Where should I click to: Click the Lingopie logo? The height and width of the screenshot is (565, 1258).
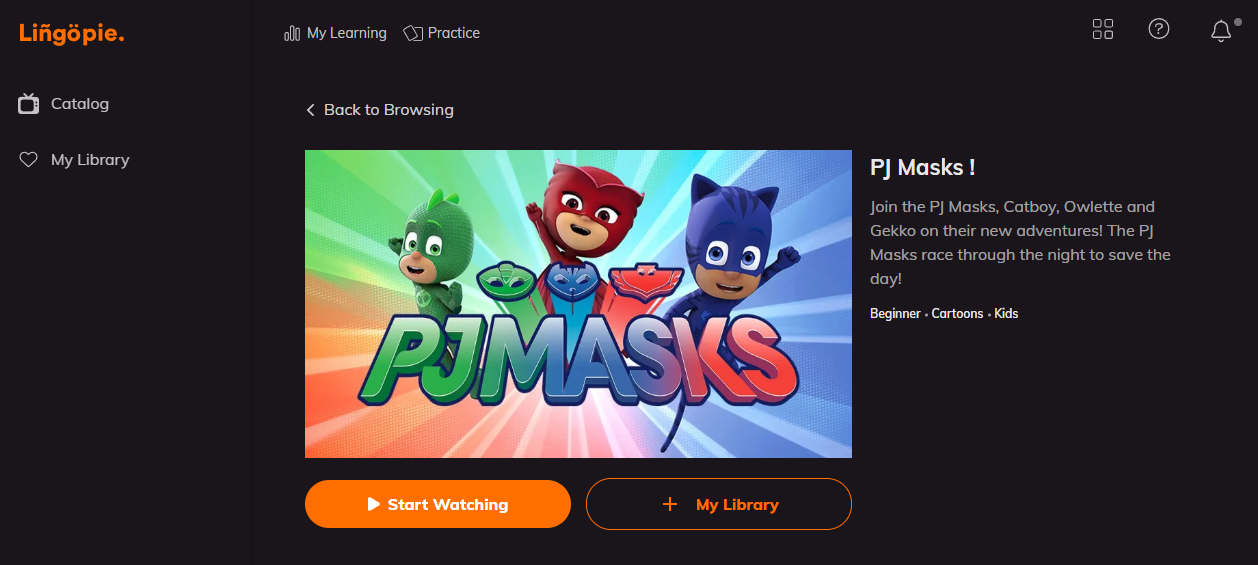pos(72,34)
